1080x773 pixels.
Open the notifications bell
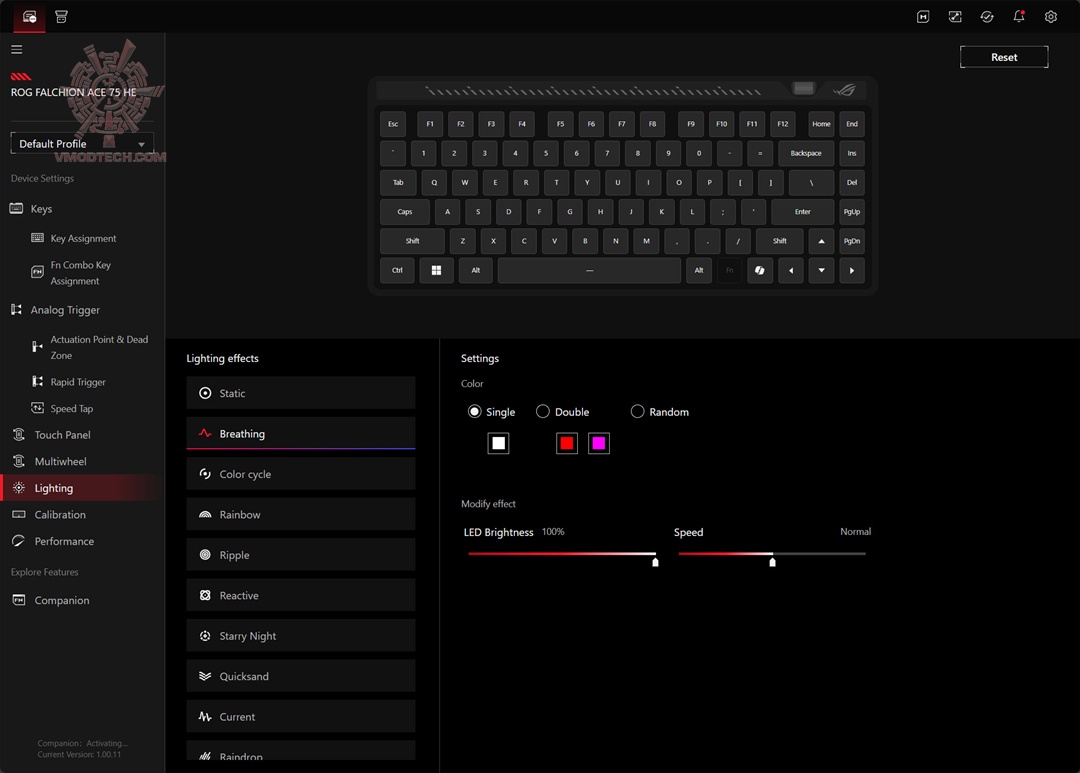(x=1019, y=17)
